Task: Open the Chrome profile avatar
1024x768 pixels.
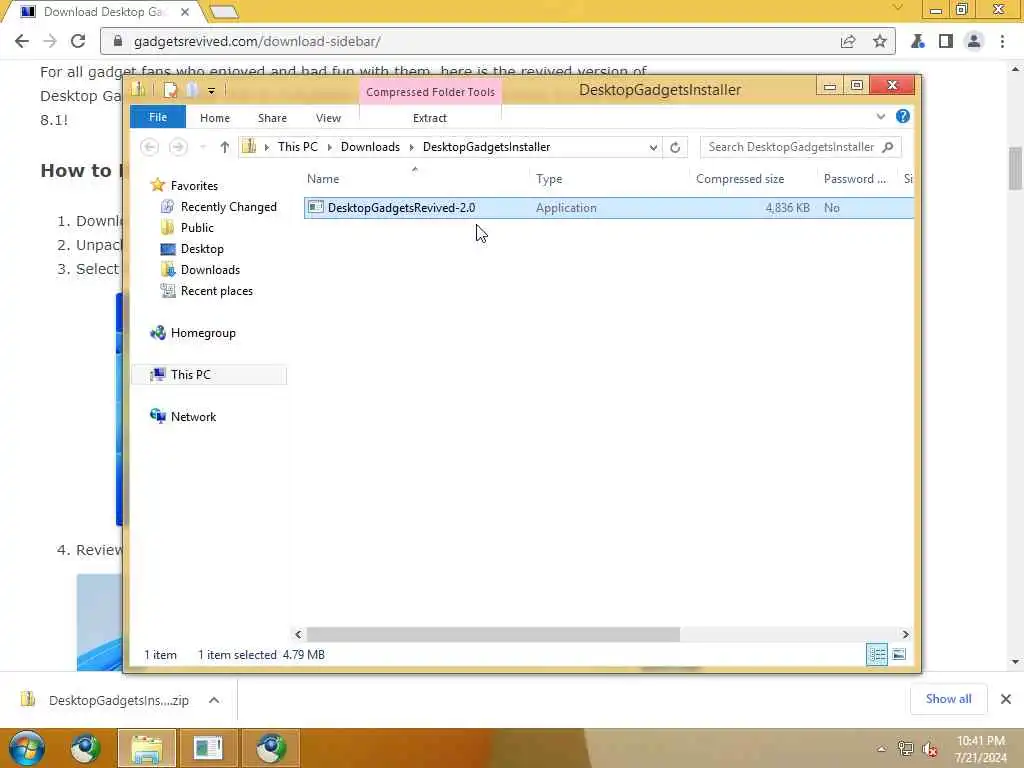Action: click(x=974, y=42)
